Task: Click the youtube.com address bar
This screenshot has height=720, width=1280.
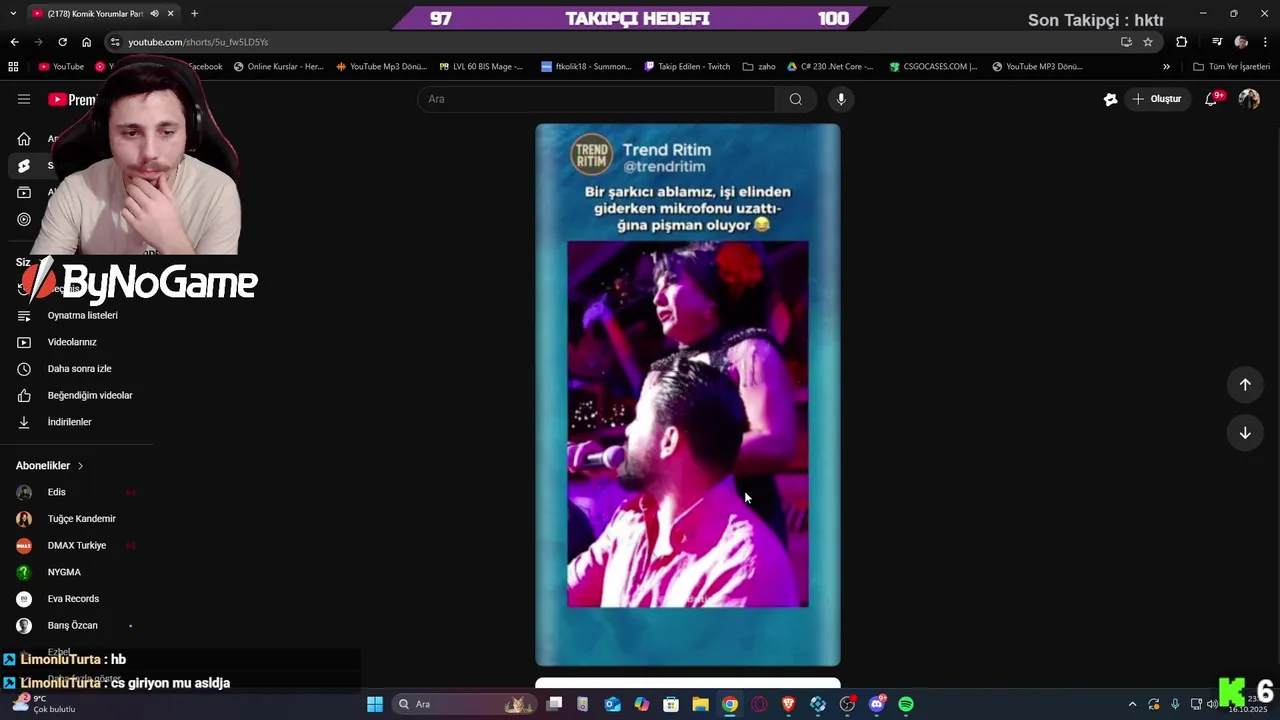Action: pos(620,42)
